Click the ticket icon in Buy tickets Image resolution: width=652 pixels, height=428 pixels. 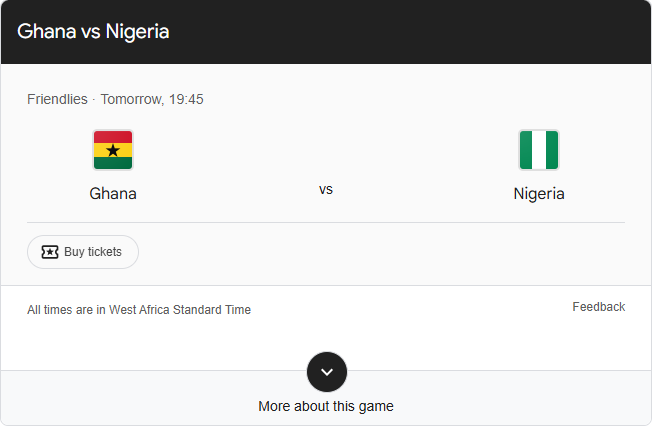[50, 252]
